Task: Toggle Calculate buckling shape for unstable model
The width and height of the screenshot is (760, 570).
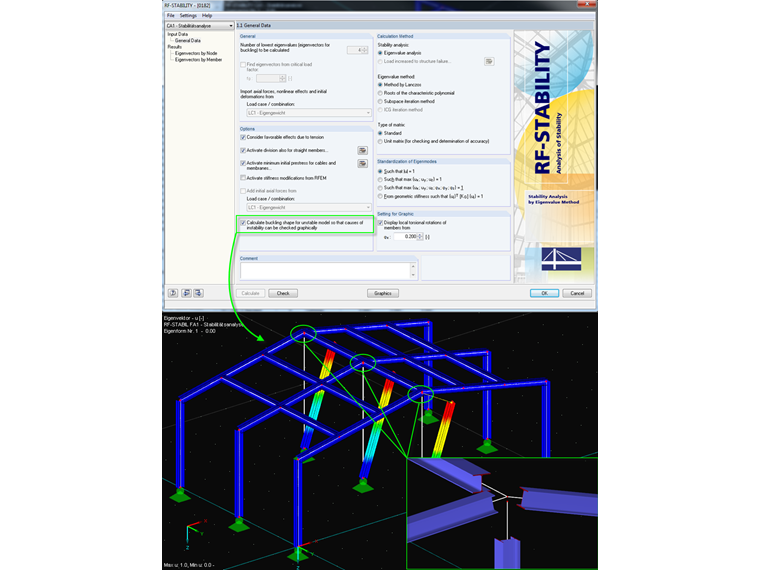Action: (x=243, y=223)
